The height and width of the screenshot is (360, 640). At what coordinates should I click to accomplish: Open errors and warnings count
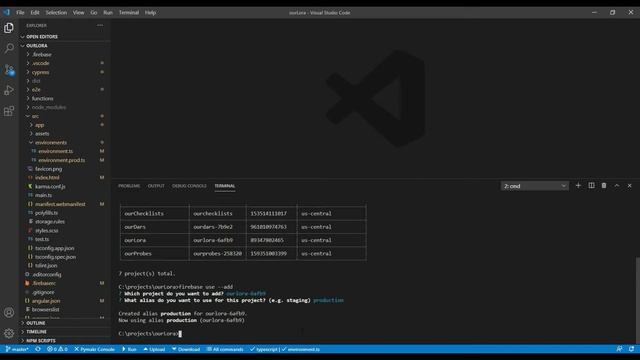(x=57, y=349)
